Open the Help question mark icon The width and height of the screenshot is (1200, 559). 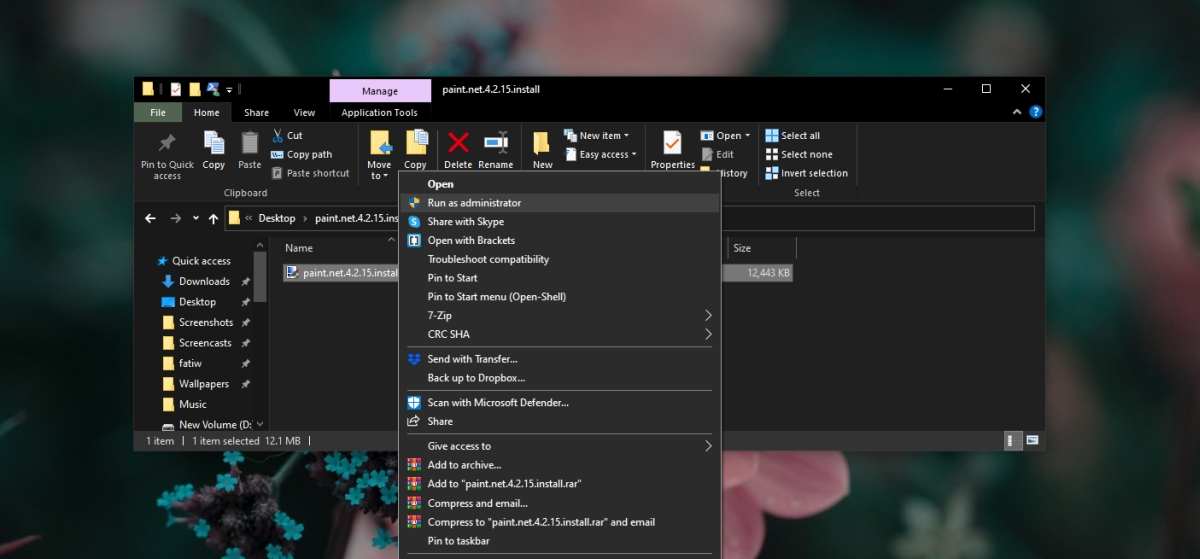(x=1036, y=113)
